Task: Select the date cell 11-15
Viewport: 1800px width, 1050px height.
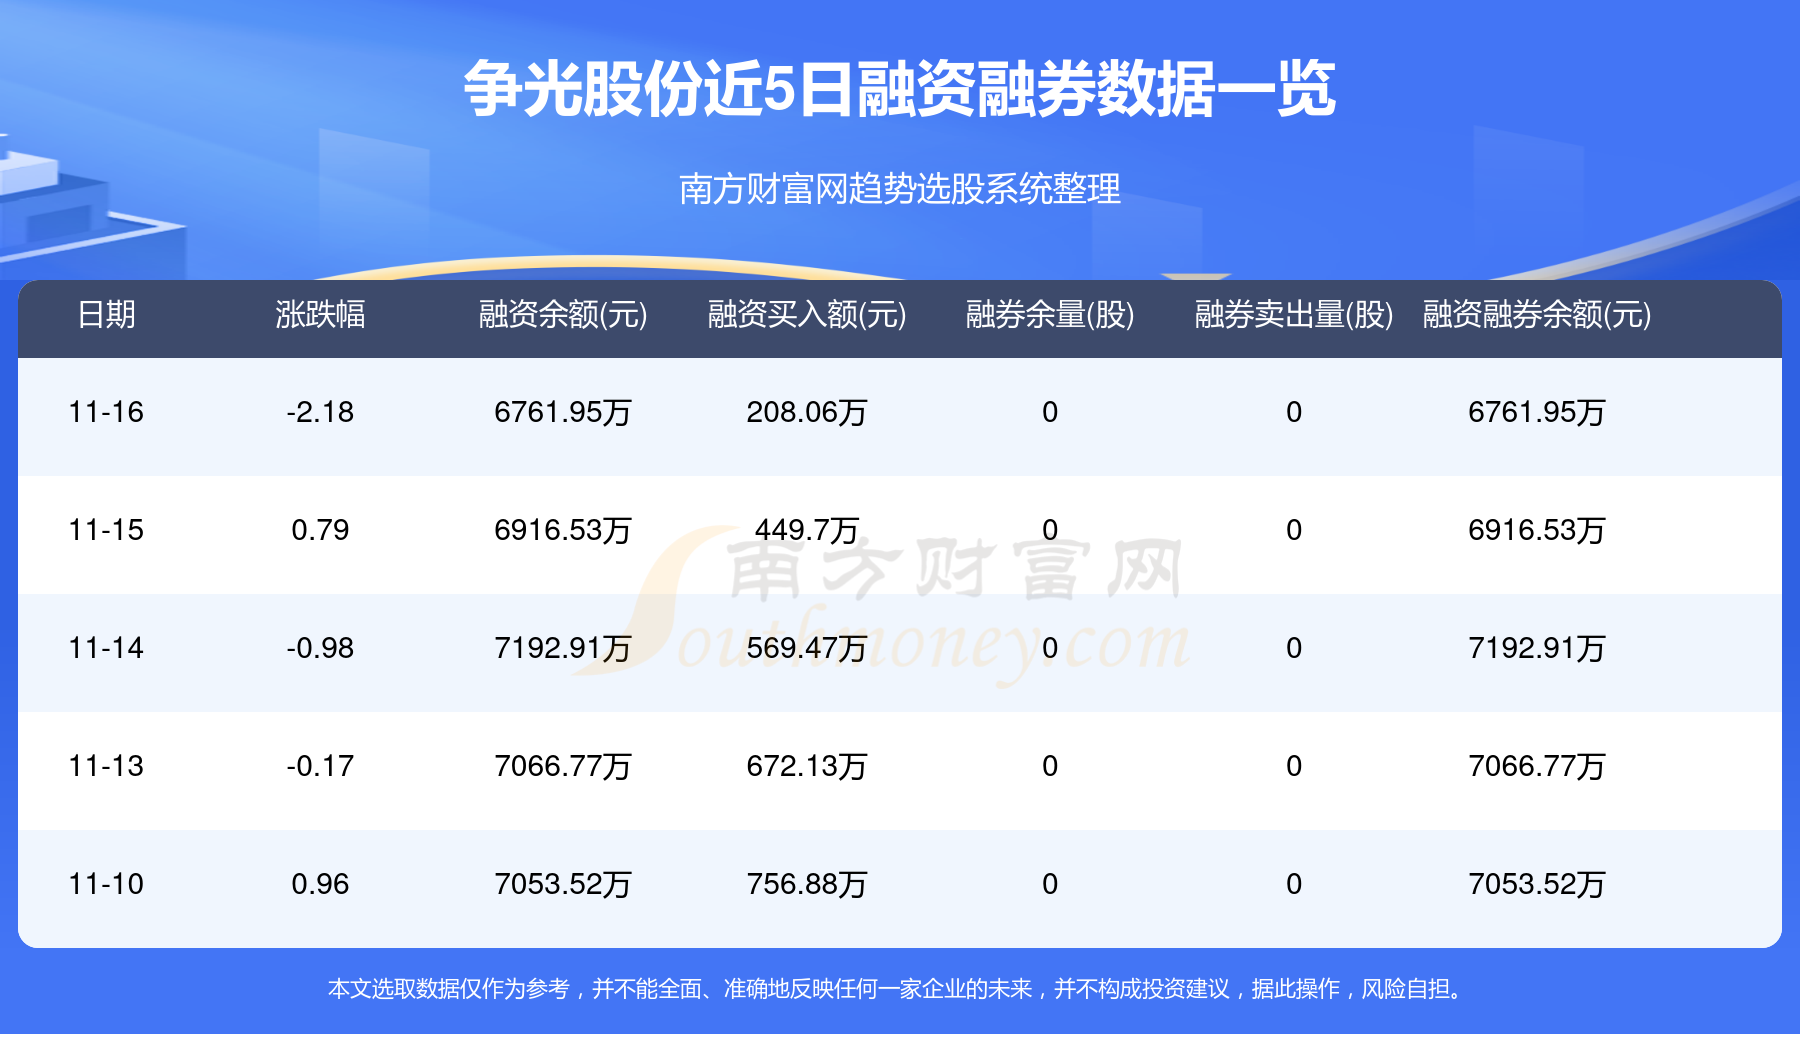Action: pos(106,530)
